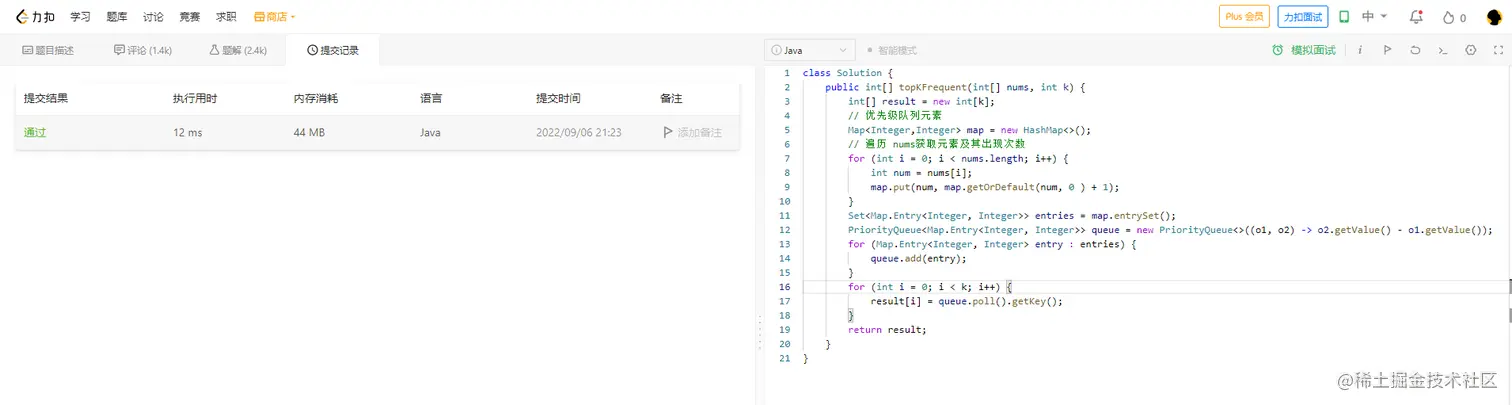Click the comment '// 优先级队列元素'
Image resolution: width=1512 pixels, height=405 pixels.
895,116
